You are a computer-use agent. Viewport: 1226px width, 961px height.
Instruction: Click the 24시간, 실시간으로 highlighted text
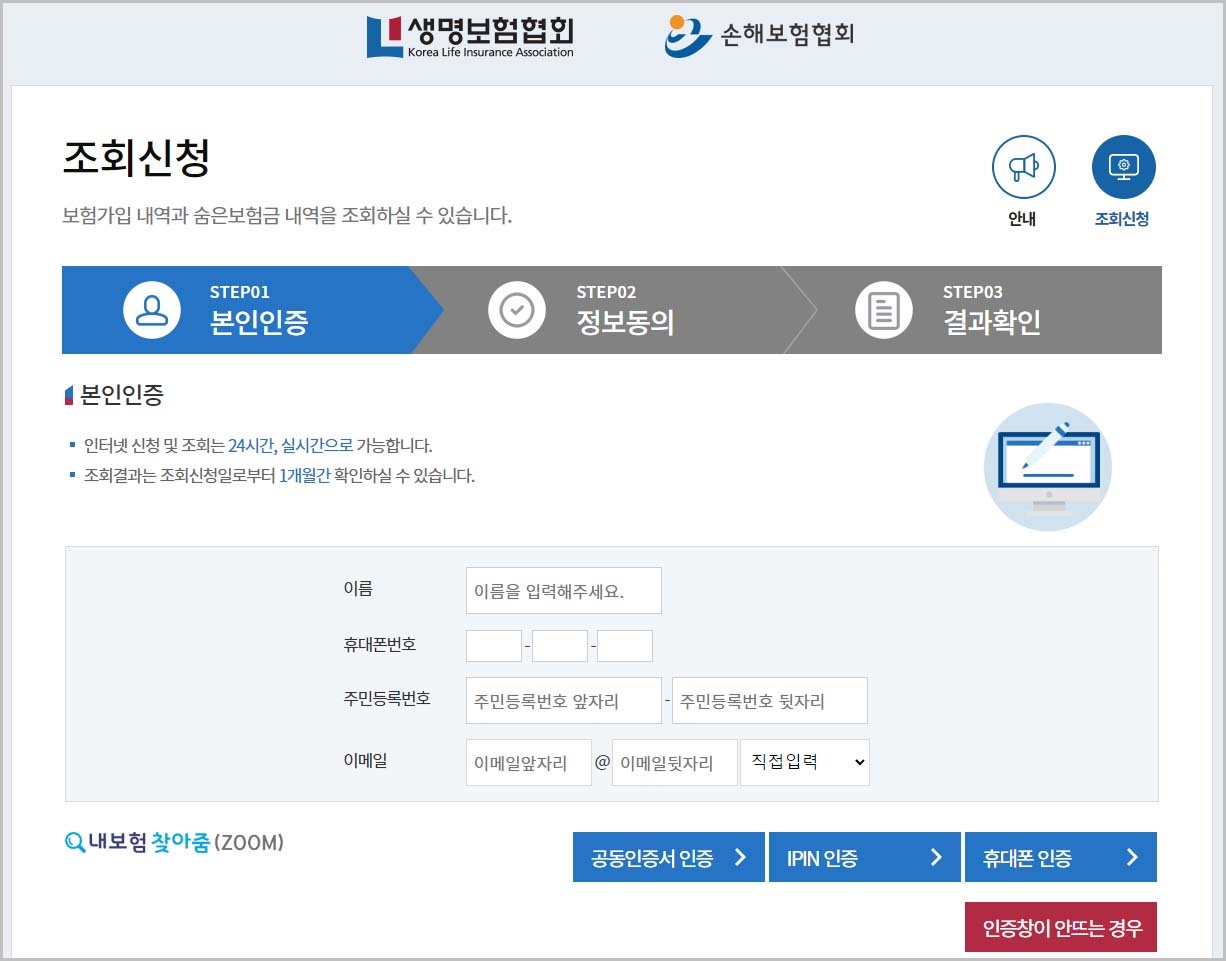(290, 446)
